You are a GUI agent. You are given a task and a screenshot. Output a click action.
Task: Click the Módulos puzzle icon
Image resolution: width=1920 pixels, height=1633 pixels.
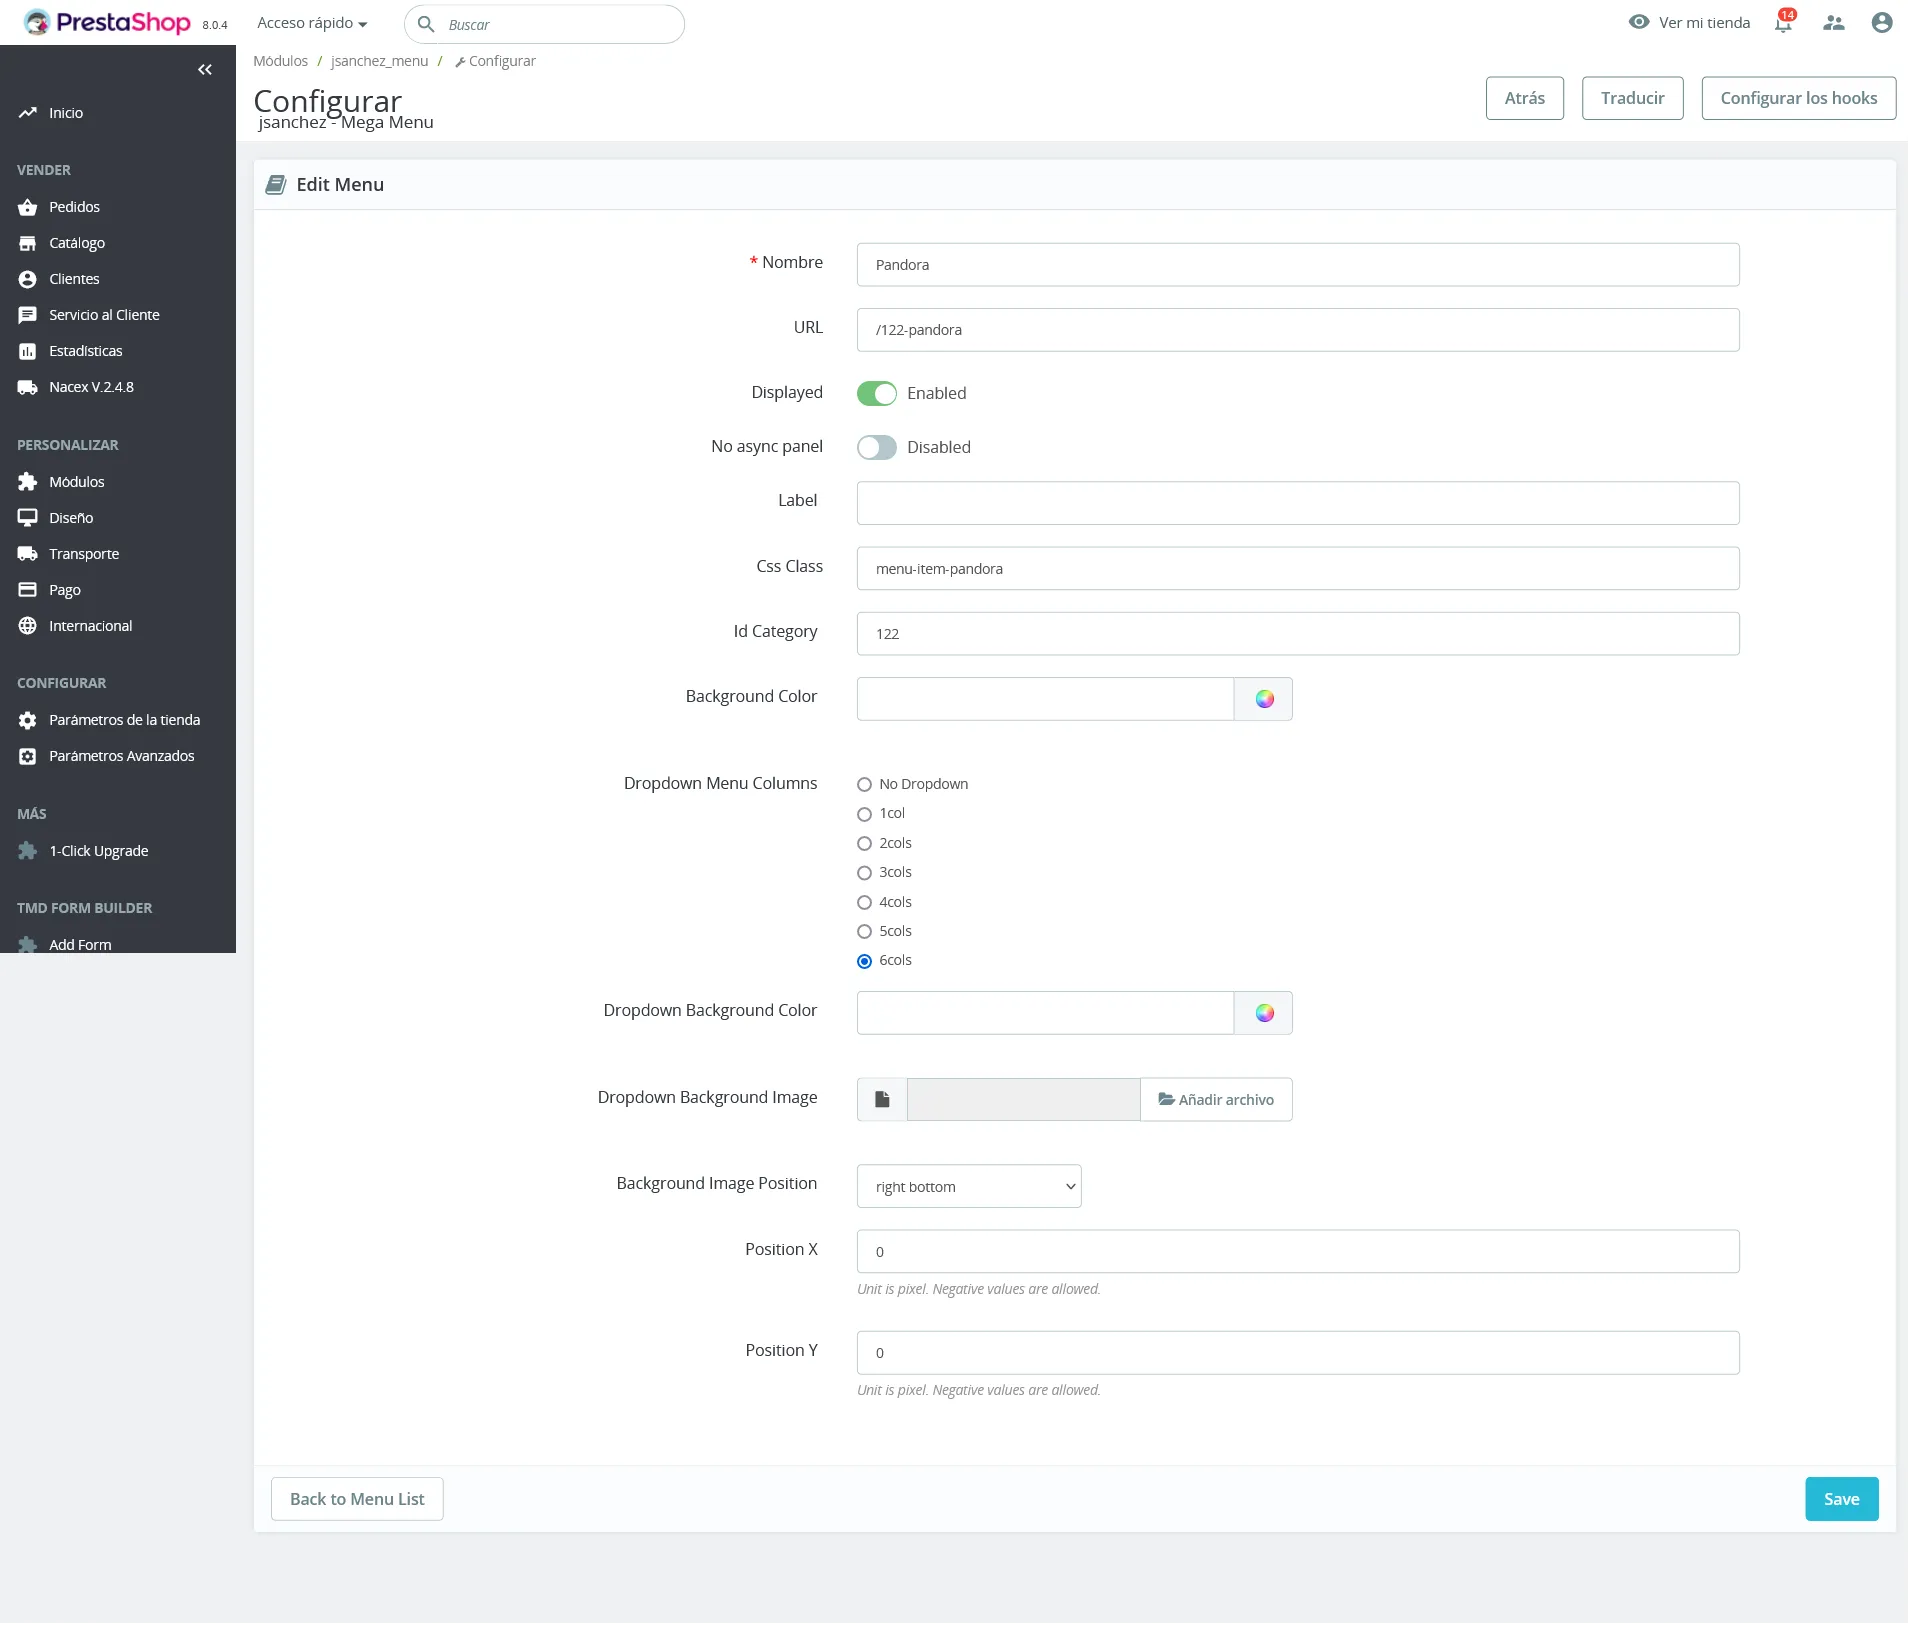click(x=28, y=482)
